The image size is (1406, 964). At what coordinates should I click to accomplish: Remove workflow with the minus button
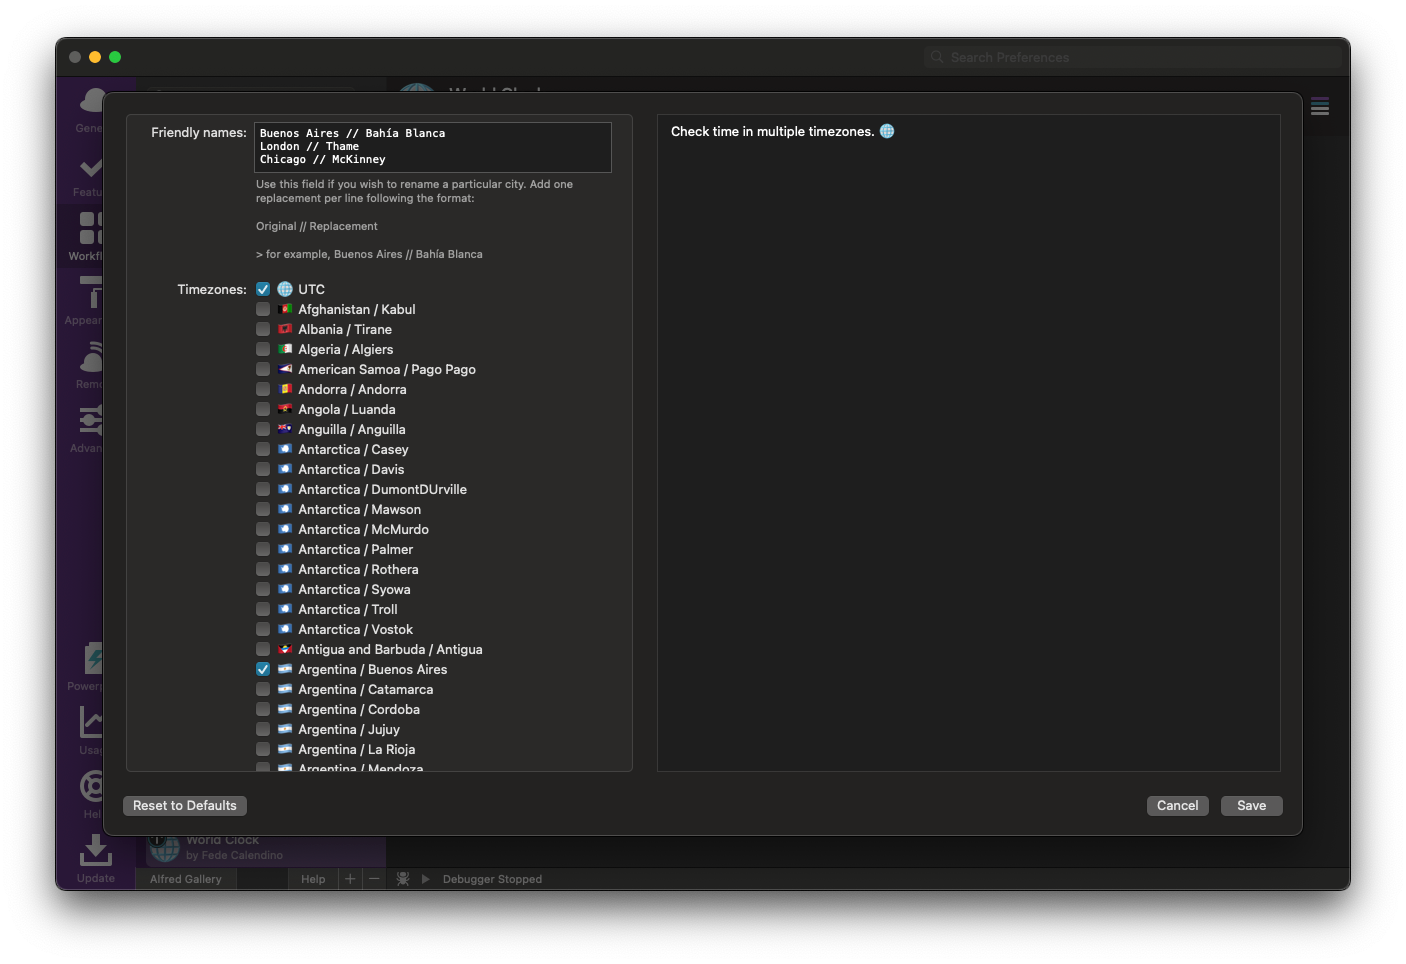tap(374, 879)
